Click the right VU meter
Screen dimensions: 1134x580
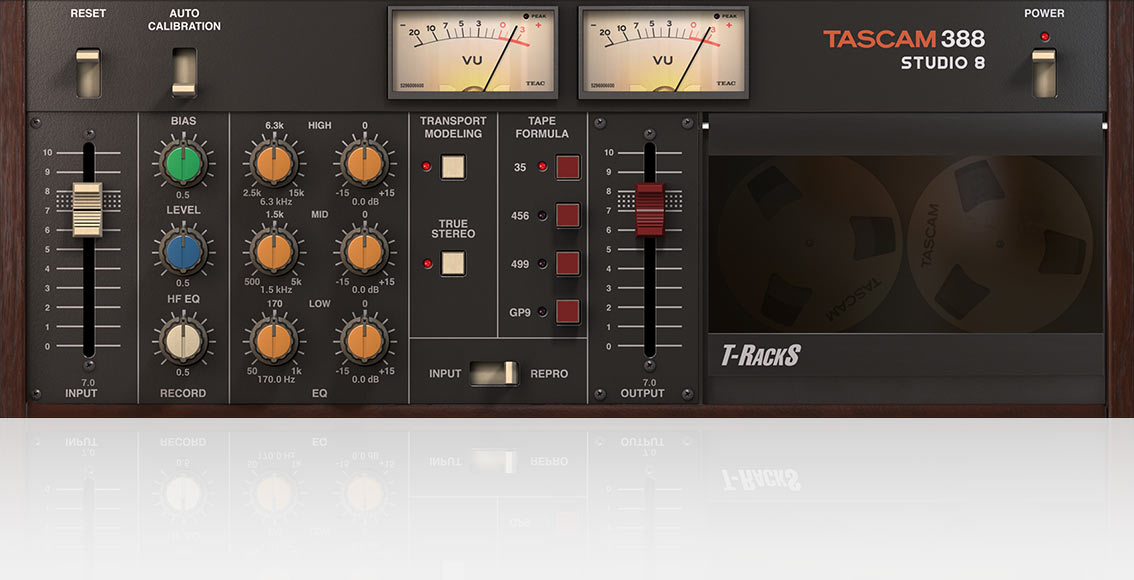[x=663, y=52]
